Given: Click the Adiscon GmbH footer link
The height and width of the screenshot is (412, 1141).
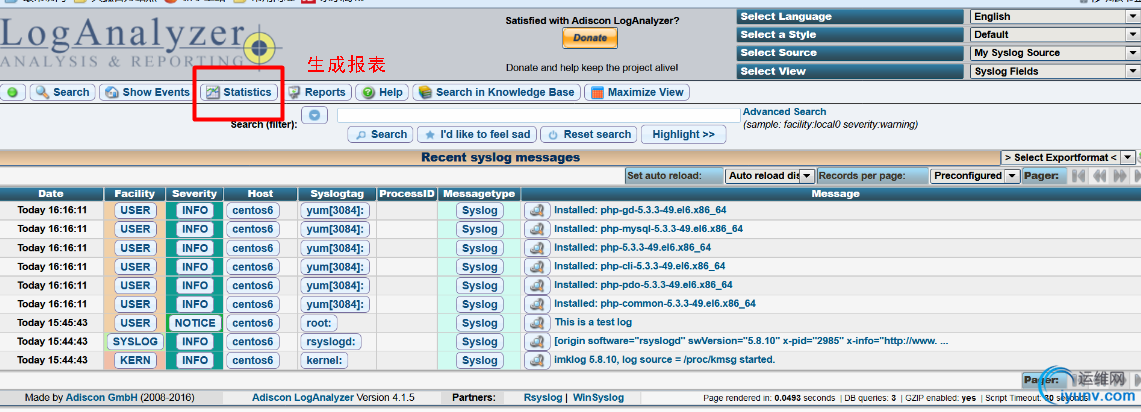Looking at the screenshot, I should coord(101,397).
